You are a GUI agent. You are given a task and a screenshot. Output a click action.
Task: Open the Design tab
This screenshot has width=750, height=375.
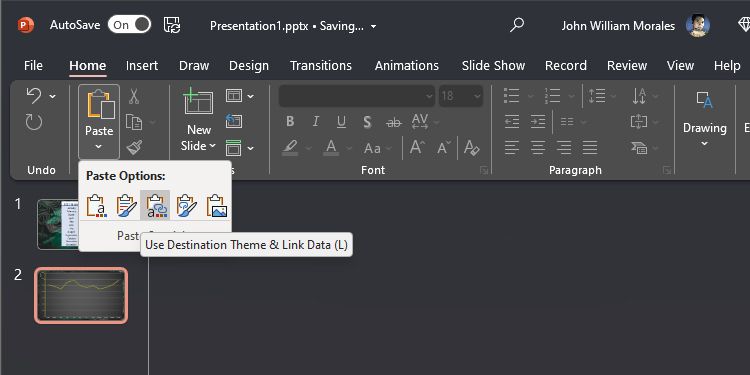[x=249, y=66]
